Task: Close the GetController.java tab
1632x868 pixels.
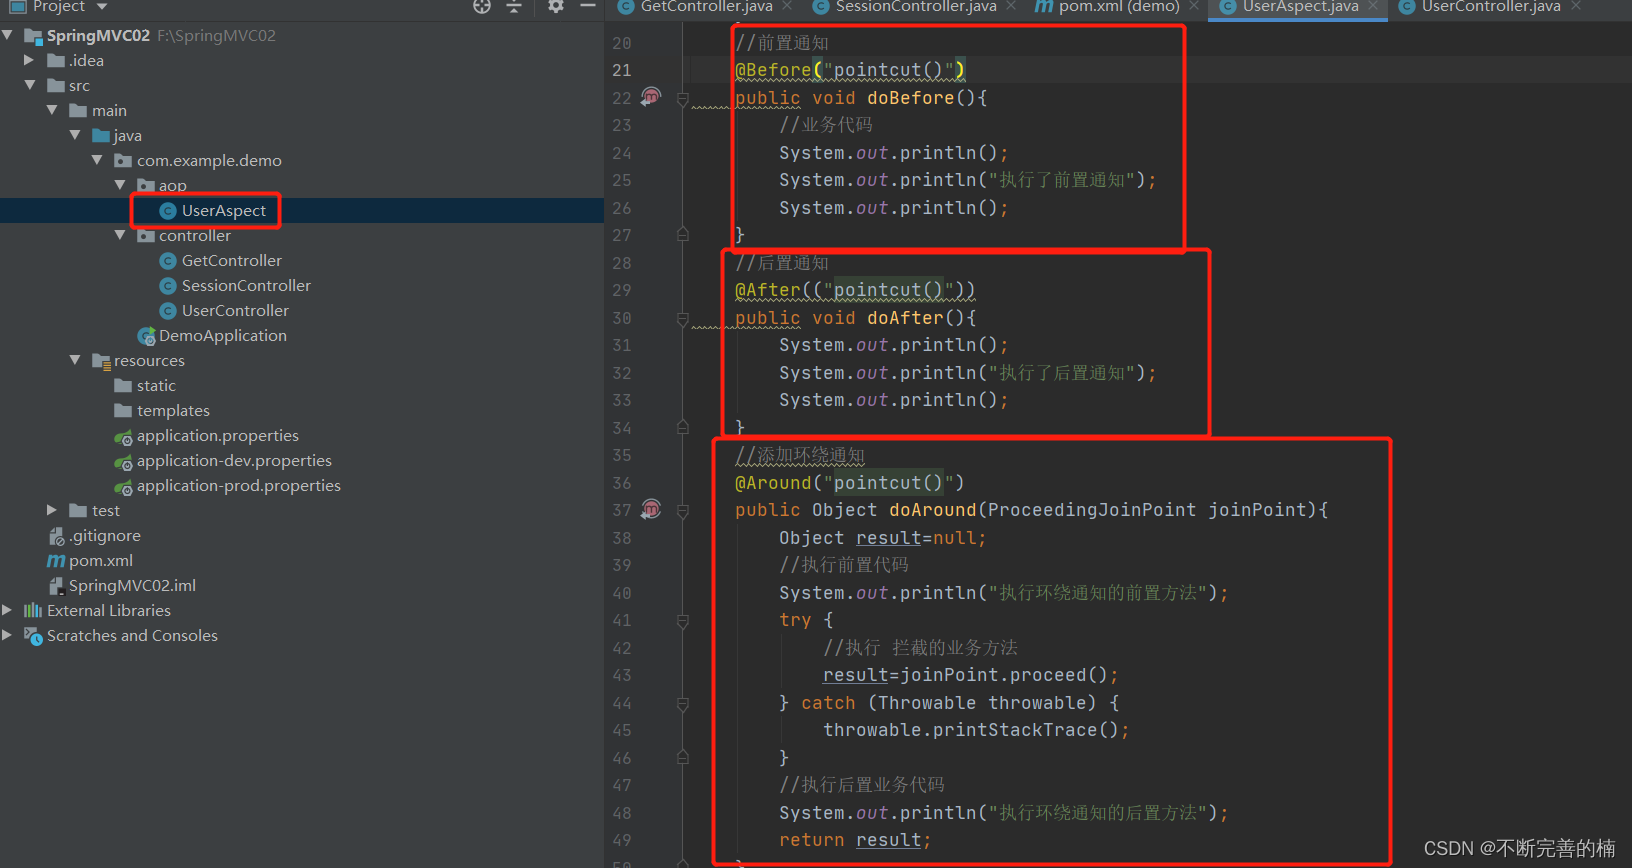Action: pos(787,6)
